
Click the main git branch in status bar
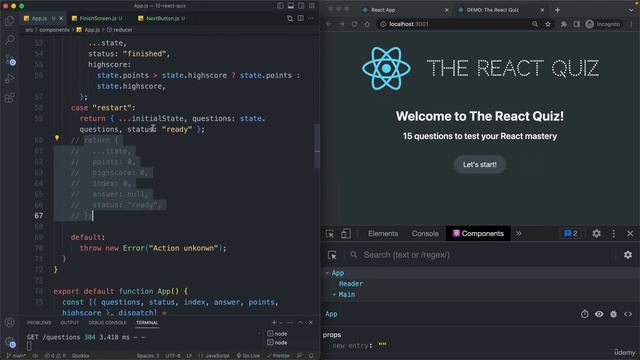pyautogui.click(x=16, y=356)
